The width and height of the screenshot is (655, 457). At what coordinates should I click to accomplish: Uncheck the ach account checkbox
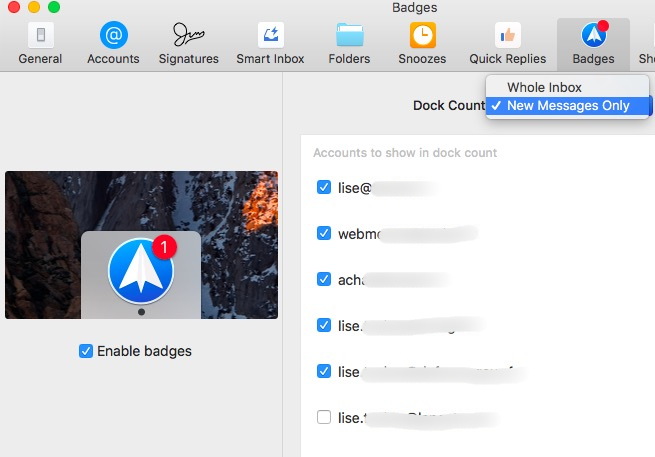(324, 279)
